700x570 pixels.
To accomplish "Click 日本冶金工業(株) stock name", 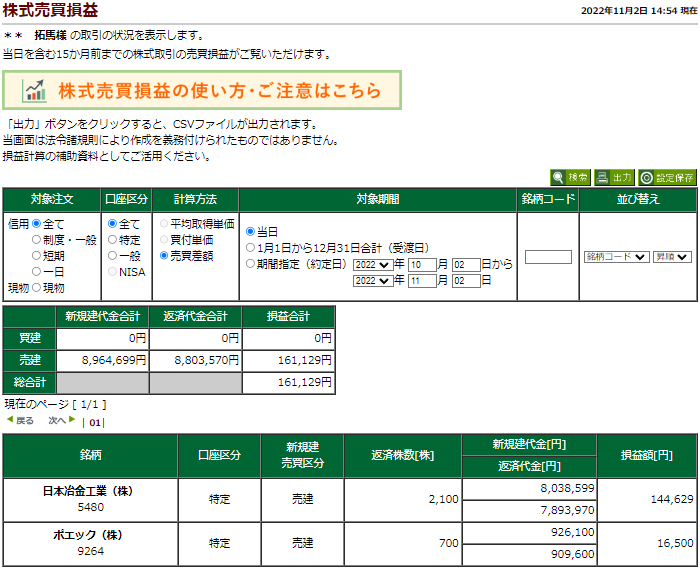I will click(x=88, y=491).
